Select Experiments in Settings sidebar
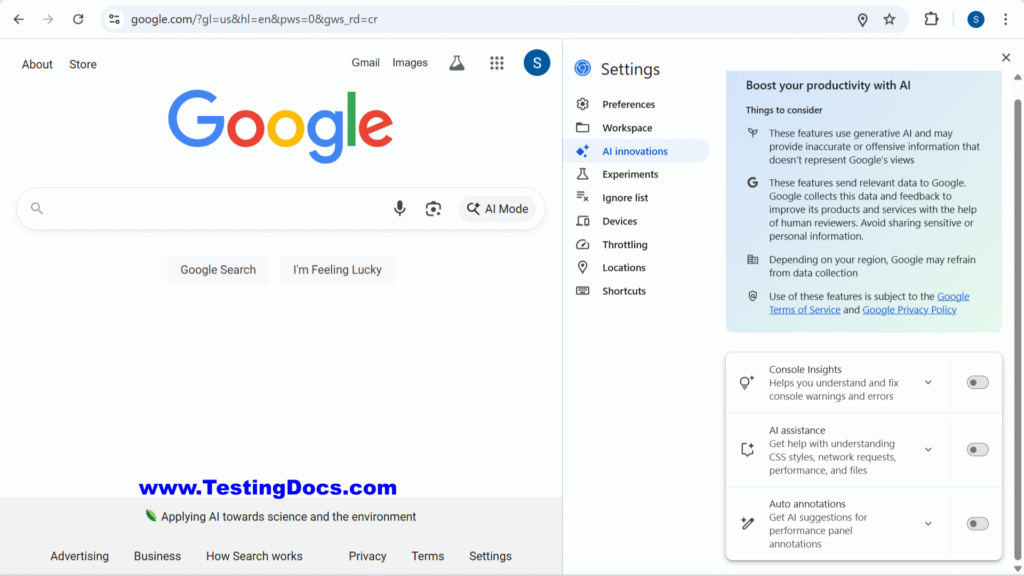Image resolution: width=1024 pixels, height=576 pixels. pyautogui.click(x=630, y=174)
